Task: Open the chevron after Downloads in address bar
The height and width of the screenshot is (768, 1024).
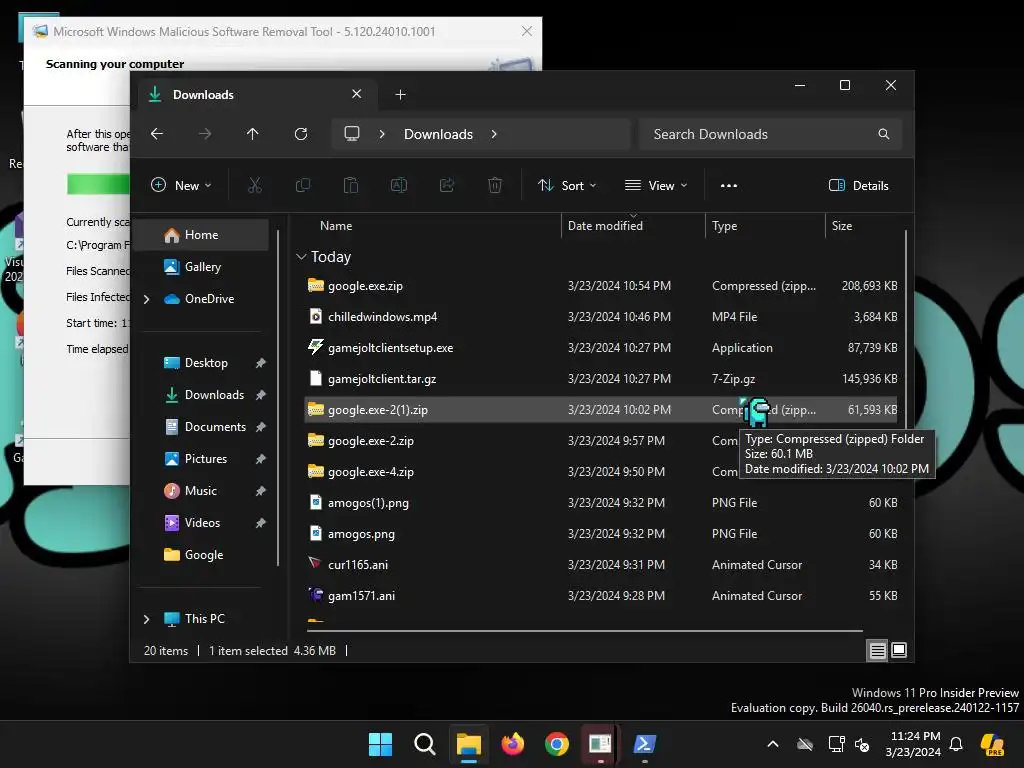Action: point(494,134)
